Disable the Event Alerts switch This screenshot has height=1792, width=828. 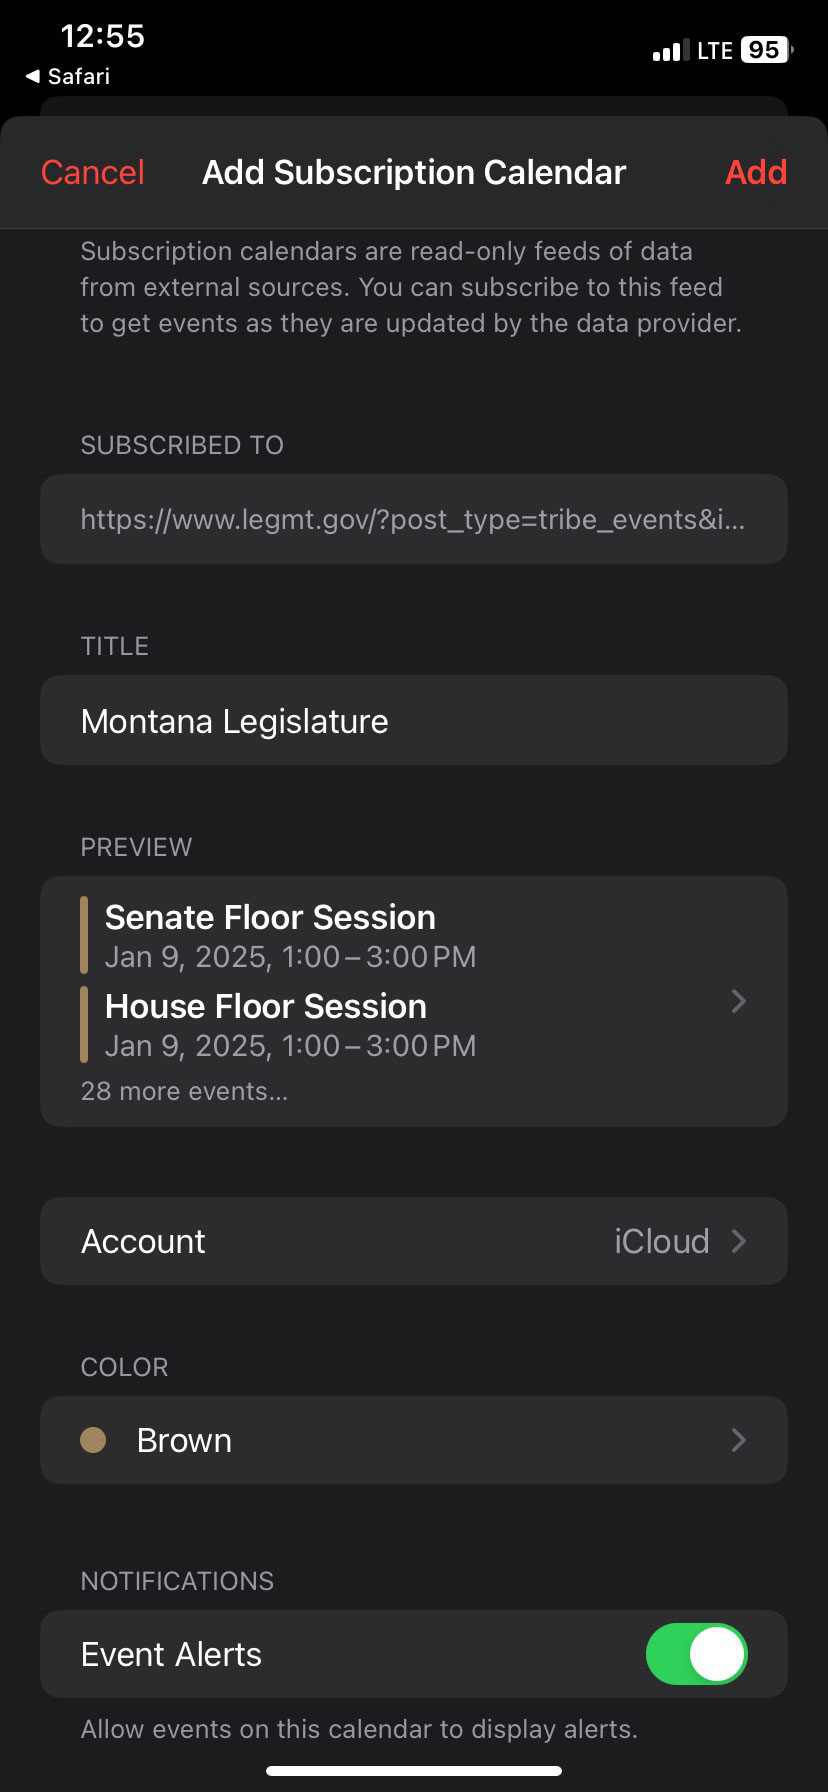tap(696, 1654)
